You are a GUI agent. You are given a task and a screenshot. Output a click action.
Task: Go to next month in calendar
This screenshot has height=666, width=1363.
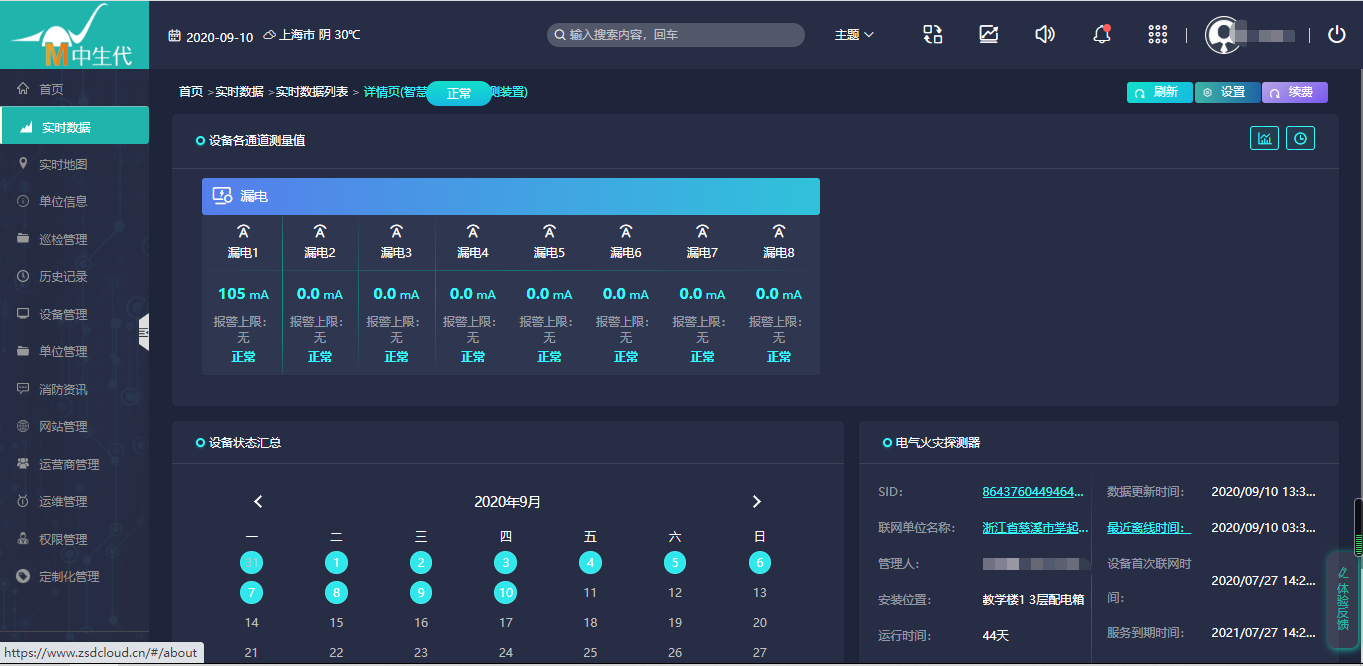click(x=756, y=502)
